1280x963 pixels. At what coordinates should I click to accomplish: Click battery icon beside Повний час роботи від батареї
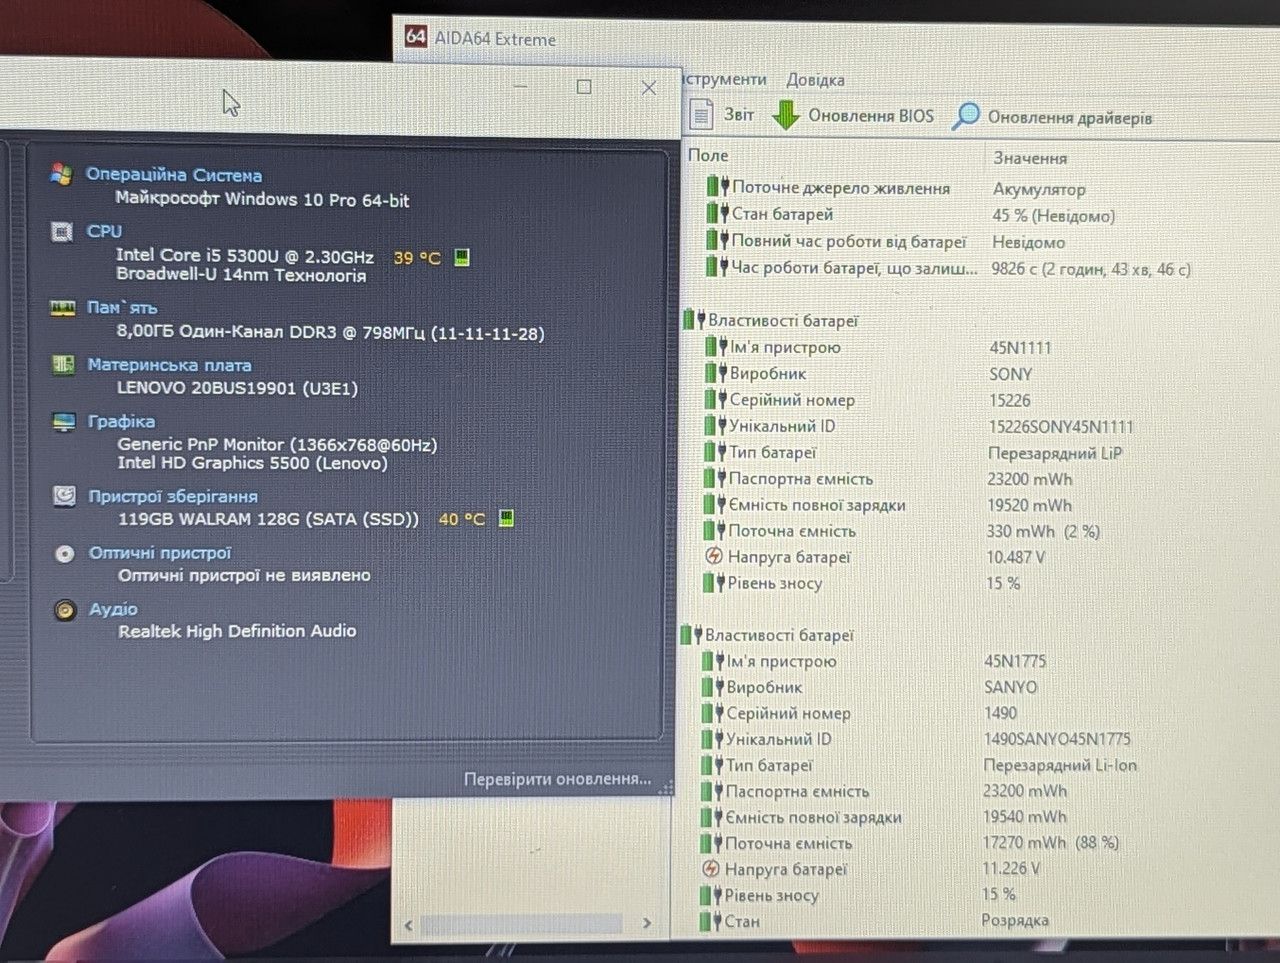(x=717, y=240)
